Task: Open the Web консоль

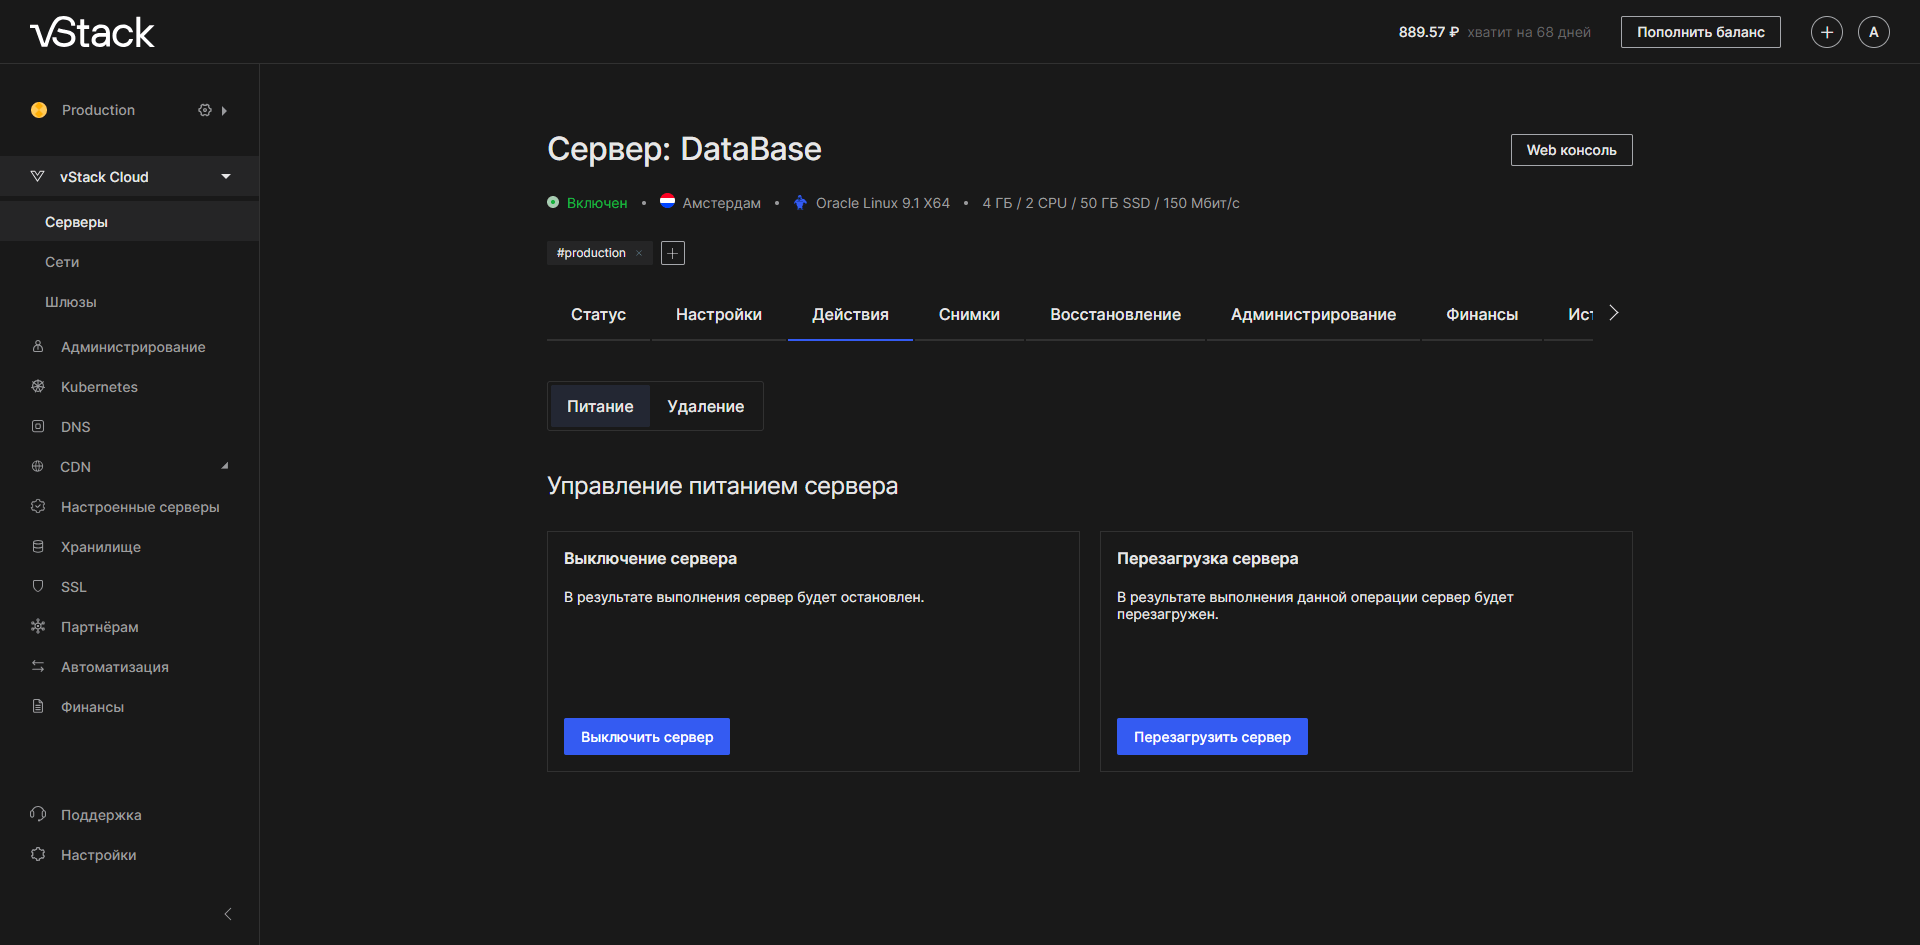Action: click(x=1570, y=150)
